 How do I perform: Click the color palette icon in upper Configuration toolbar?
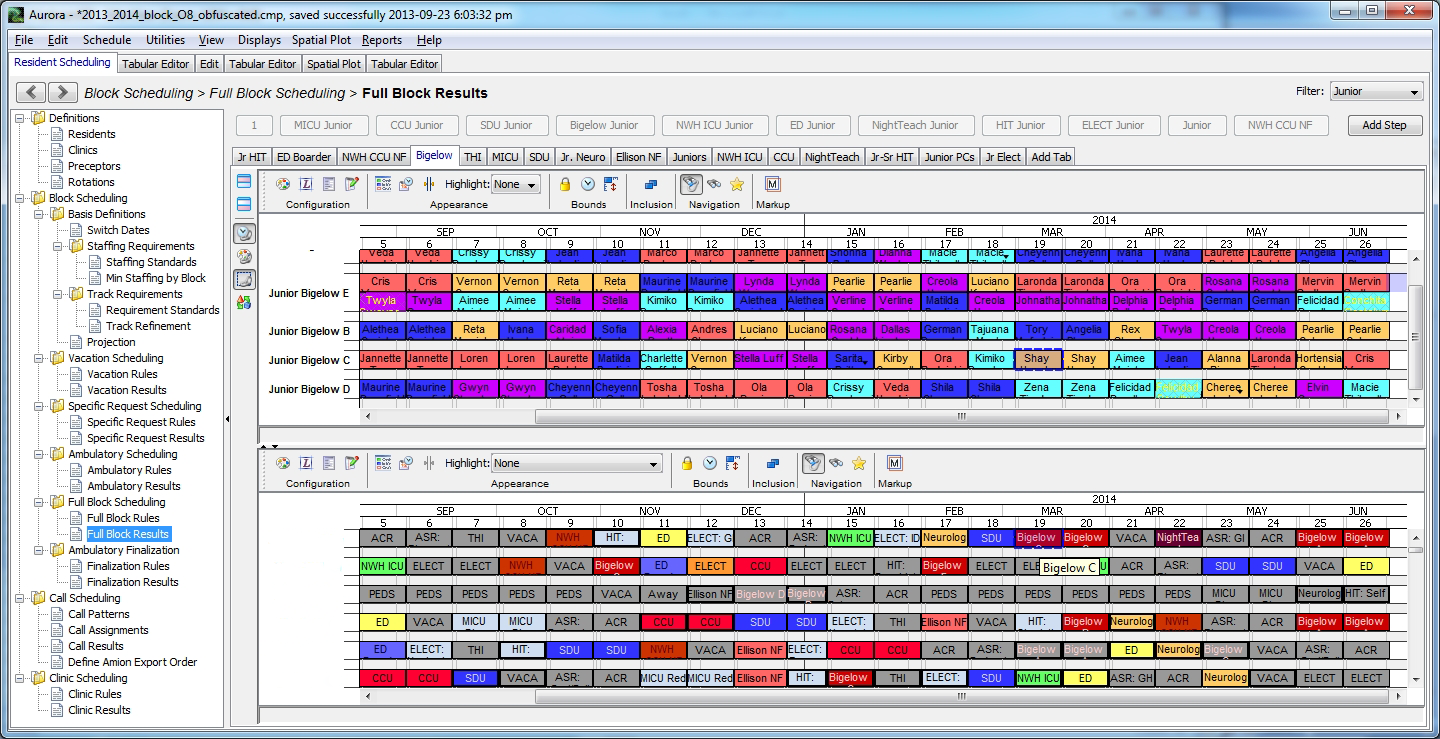point(283,184)
